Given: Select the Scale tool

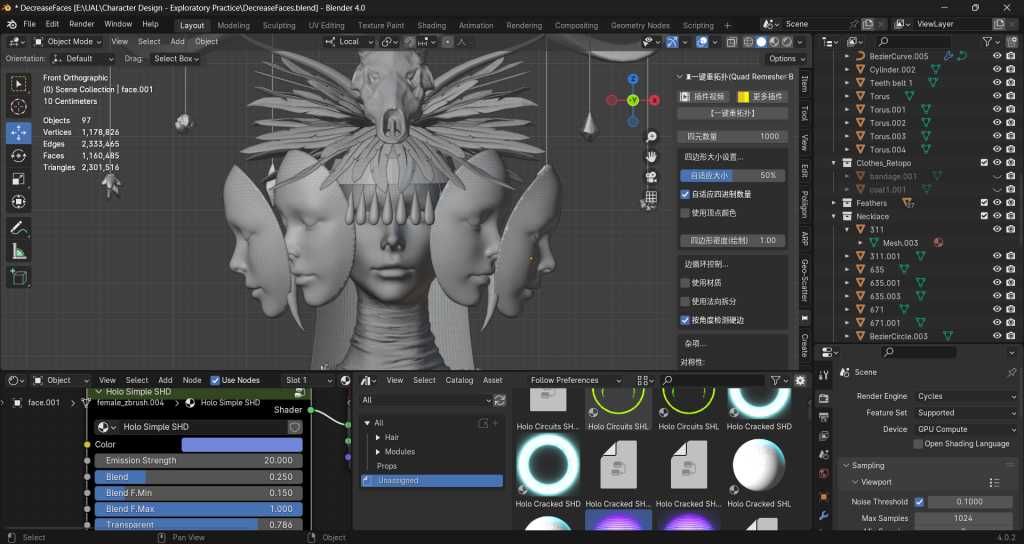Looking at the screenshot, I should [18, 178].
